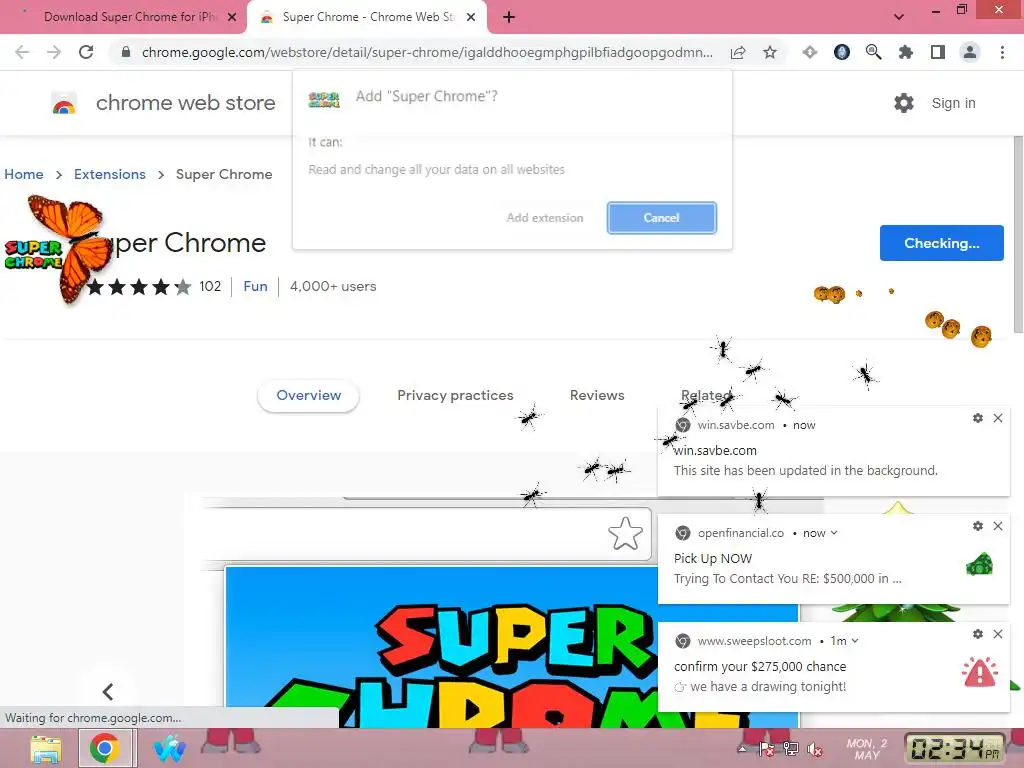Click the browser back arrow
Viewport: 1024px width, 768px height.
coord(22,52)
